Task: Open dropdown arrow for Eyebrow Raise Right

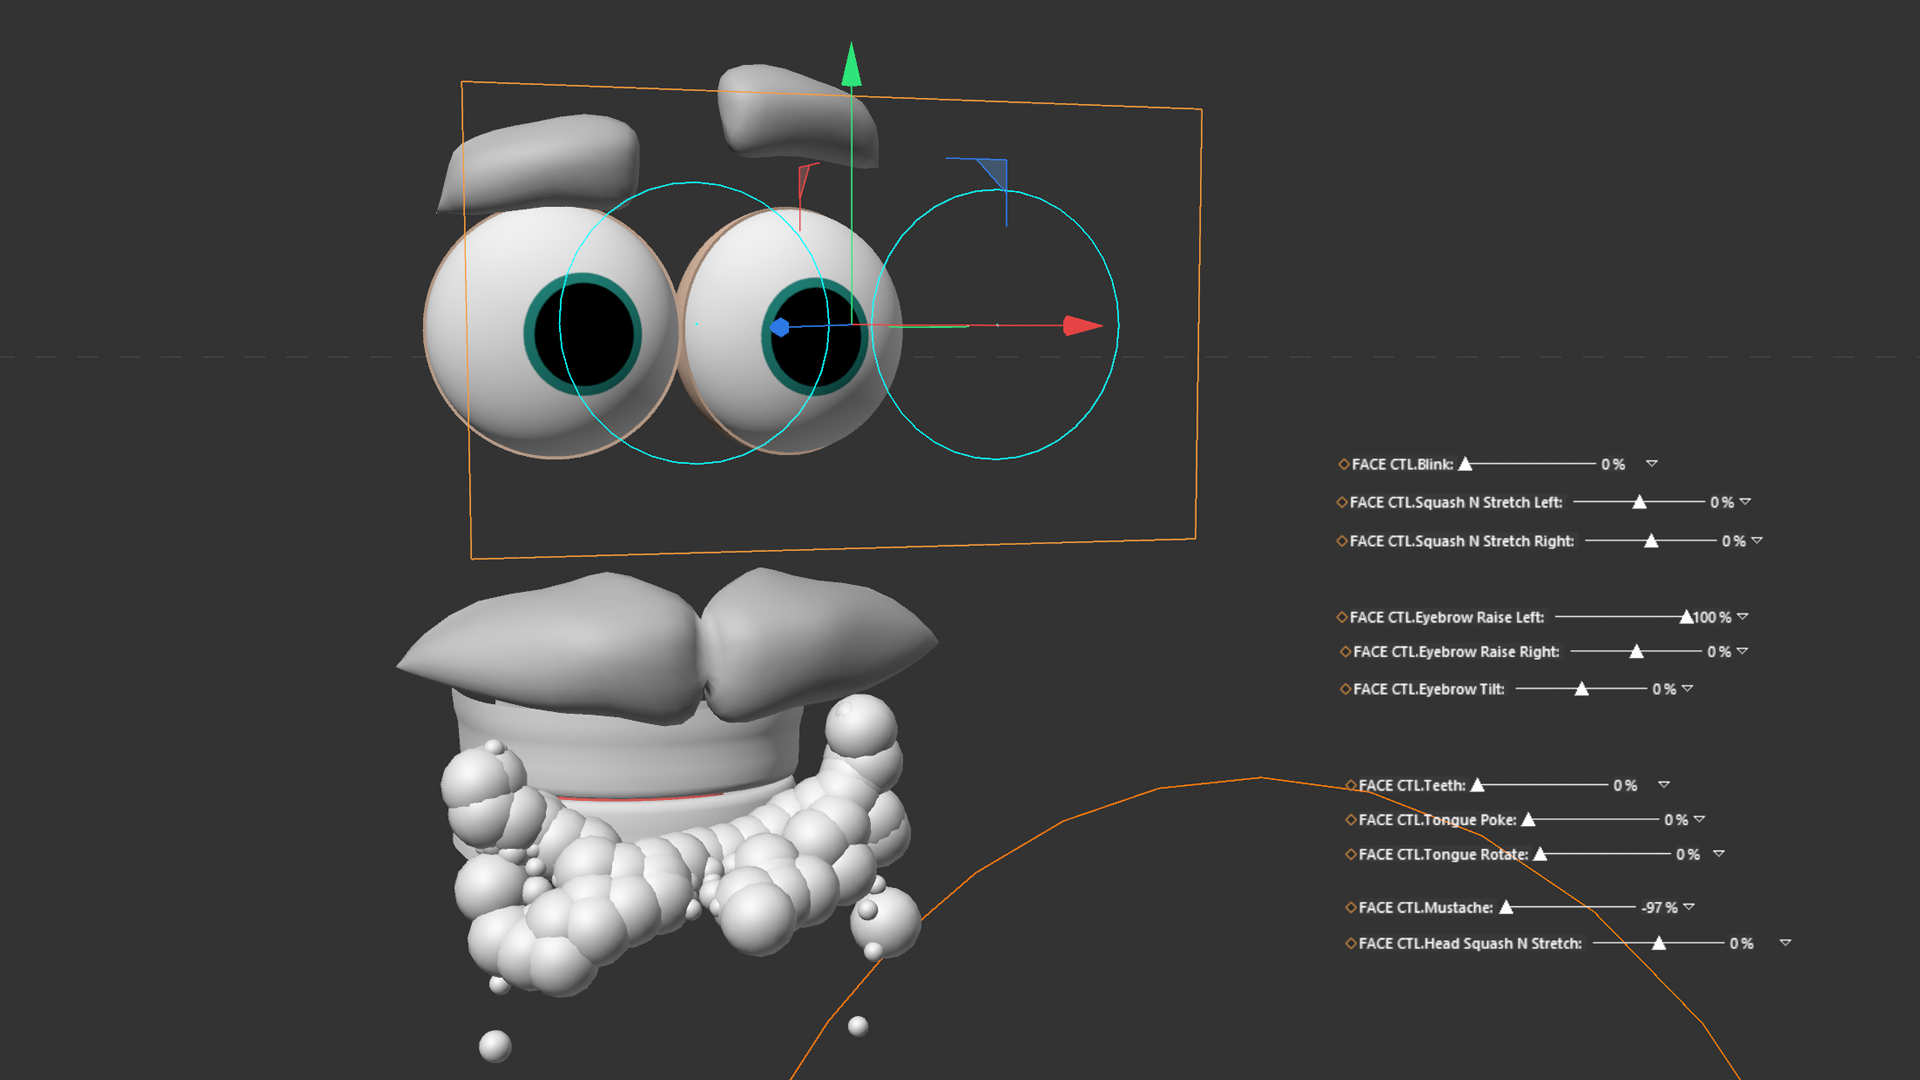Action: click(x=1742, y=651)
